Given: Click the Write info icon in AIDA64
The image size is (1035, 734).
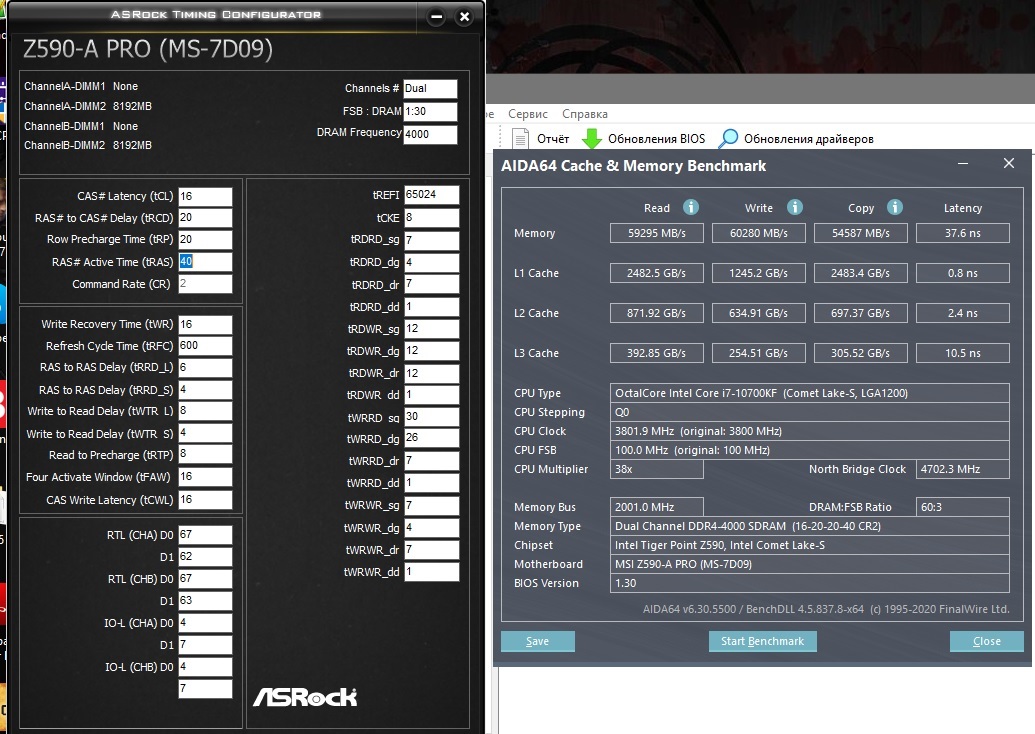Looking at the screenshot, I should [x=795, y=207].
